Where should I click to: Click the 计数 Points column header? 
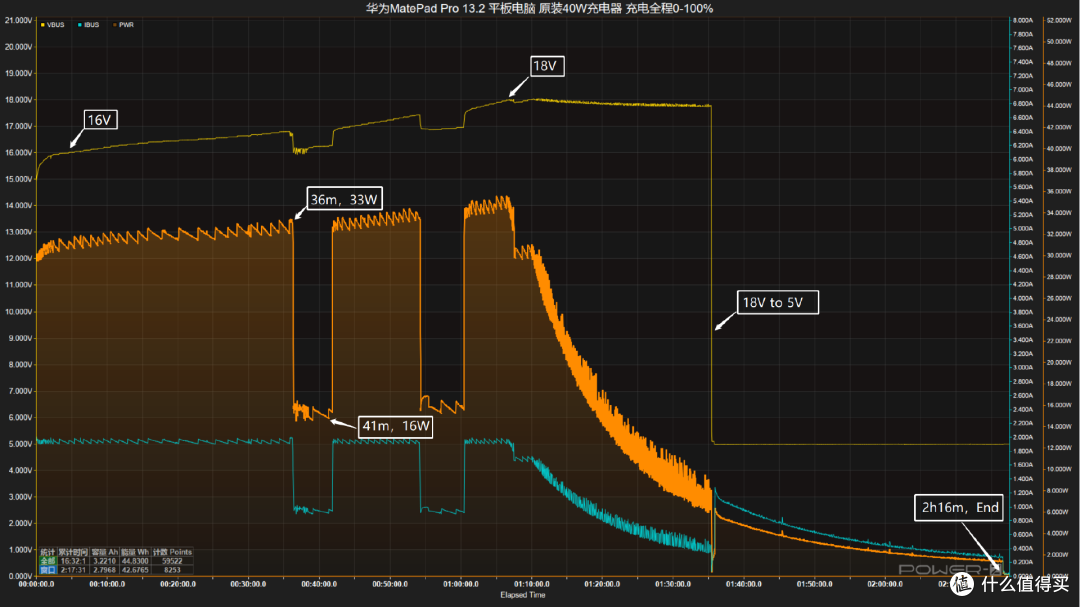(172, 552)
